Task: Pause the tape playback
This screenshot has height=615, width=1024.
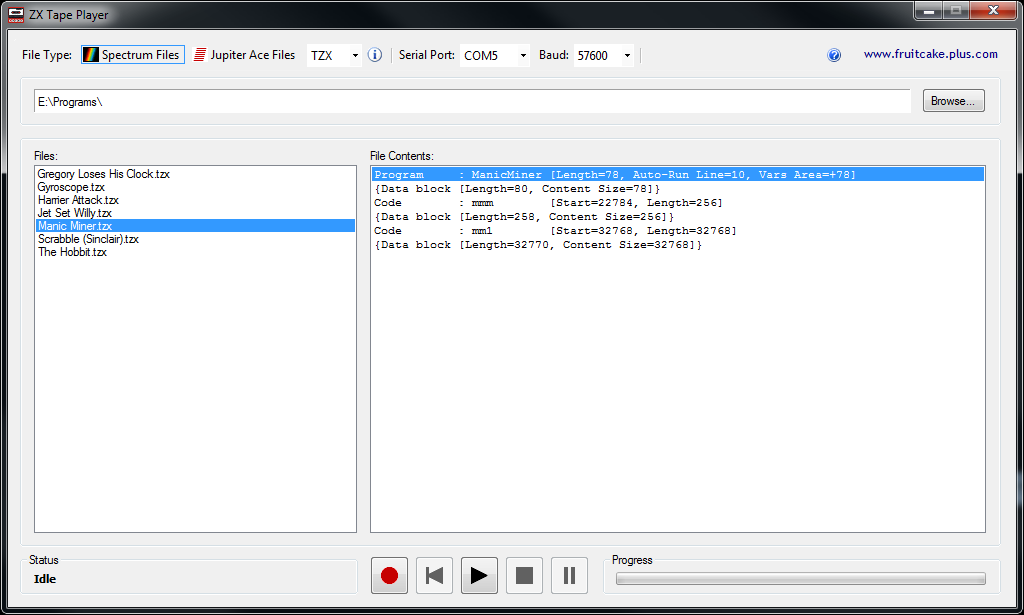Action: [569, 575]
